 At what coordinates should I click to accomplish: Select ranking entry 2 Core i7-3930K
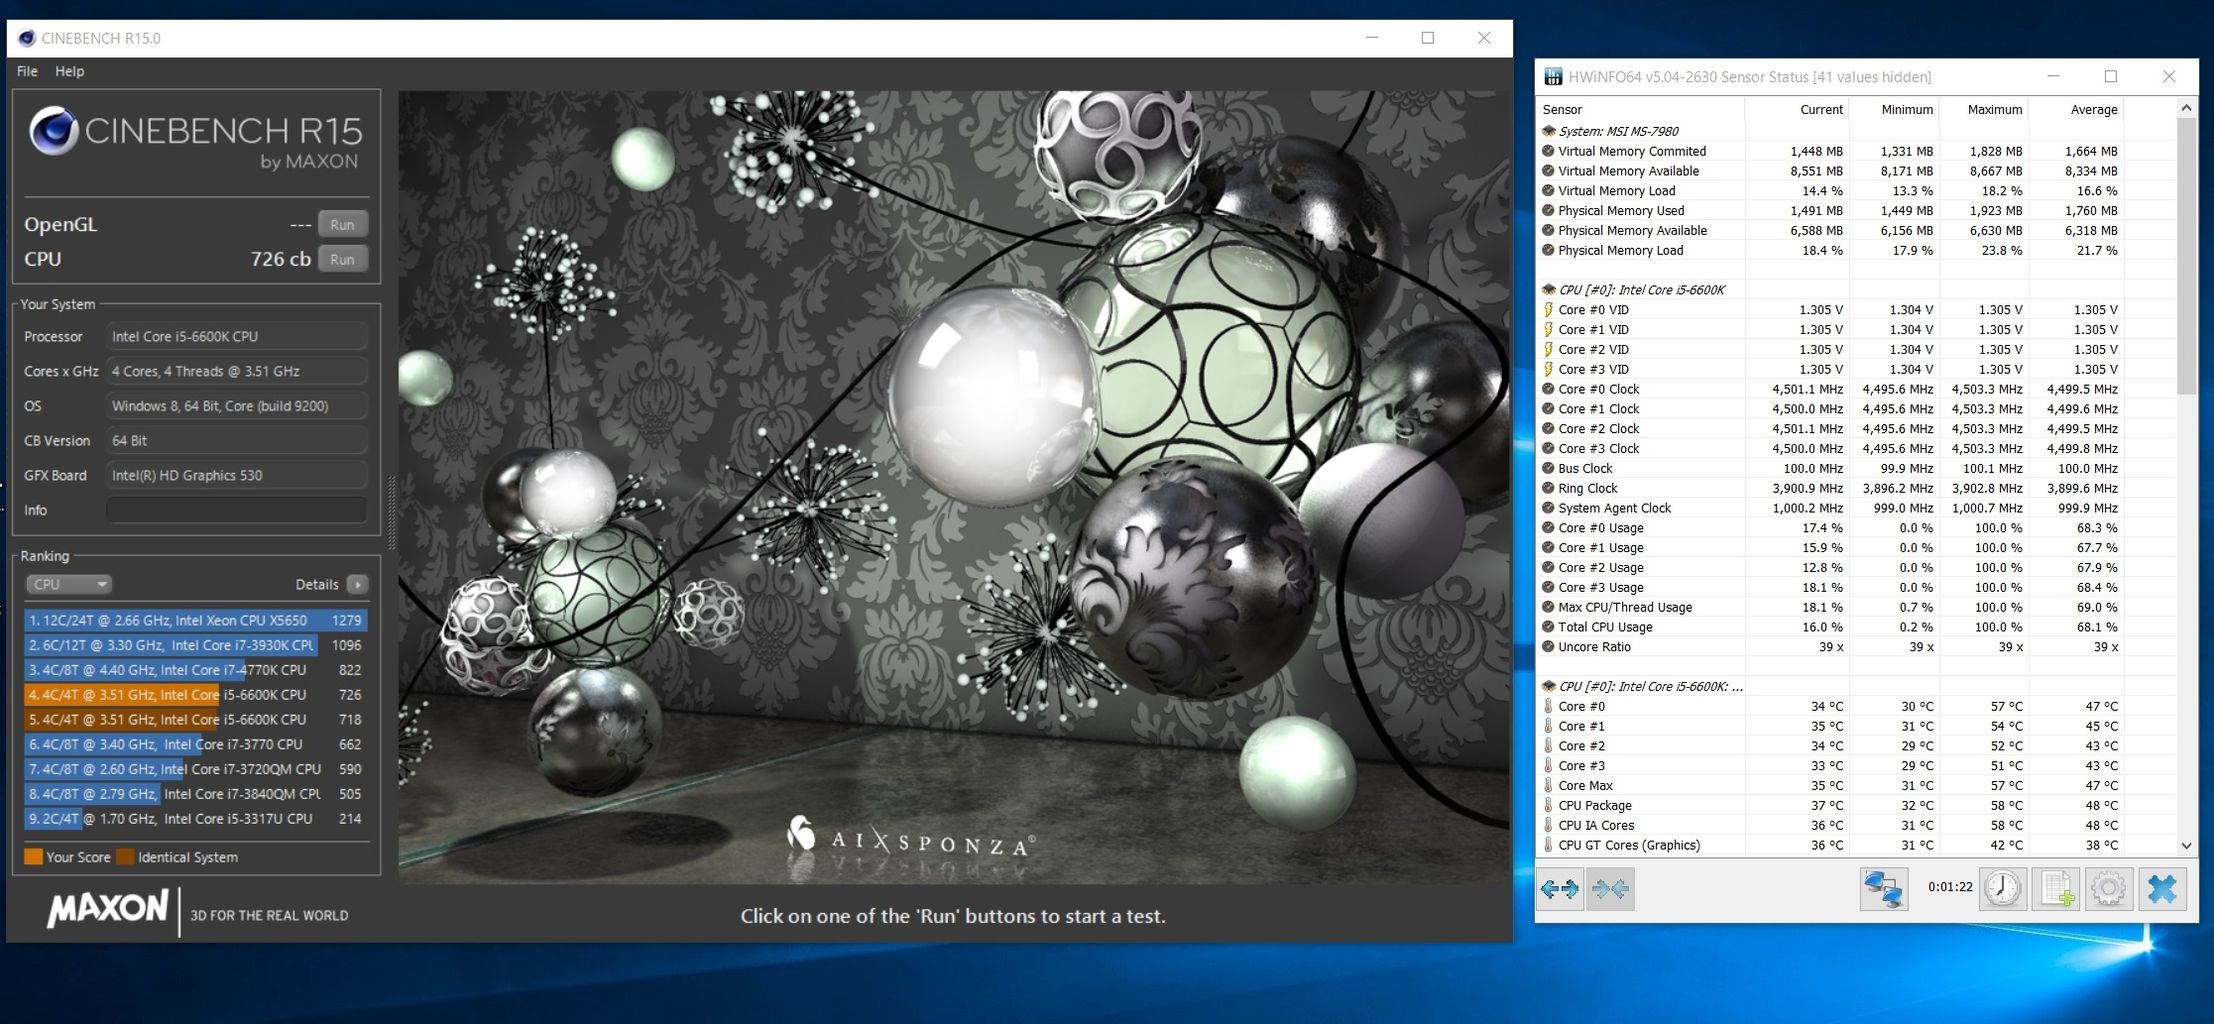coord(196,645)
